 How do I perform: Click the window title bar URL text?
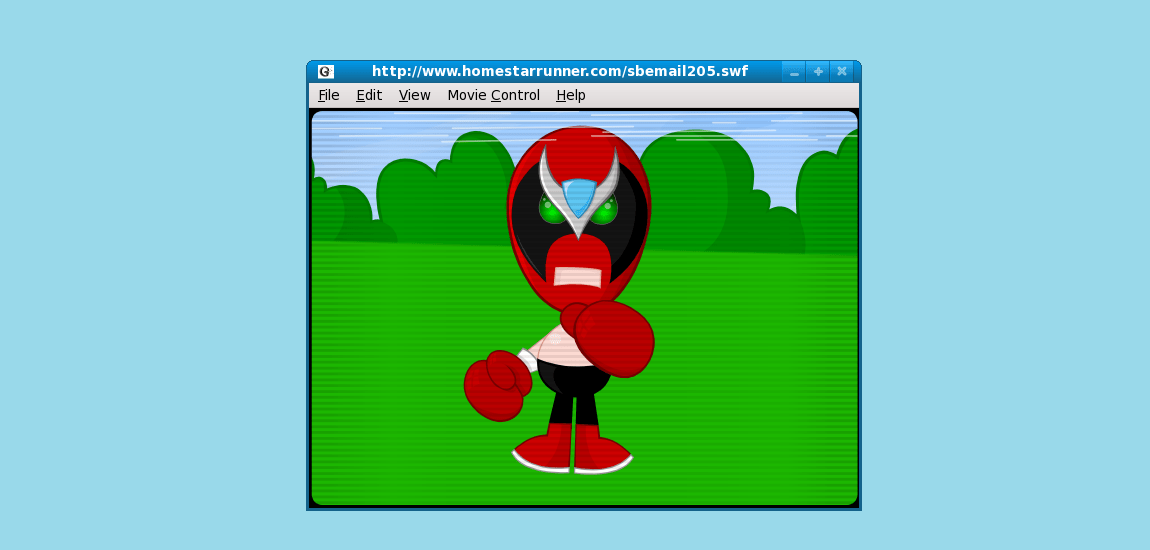(x=560, y=71)
